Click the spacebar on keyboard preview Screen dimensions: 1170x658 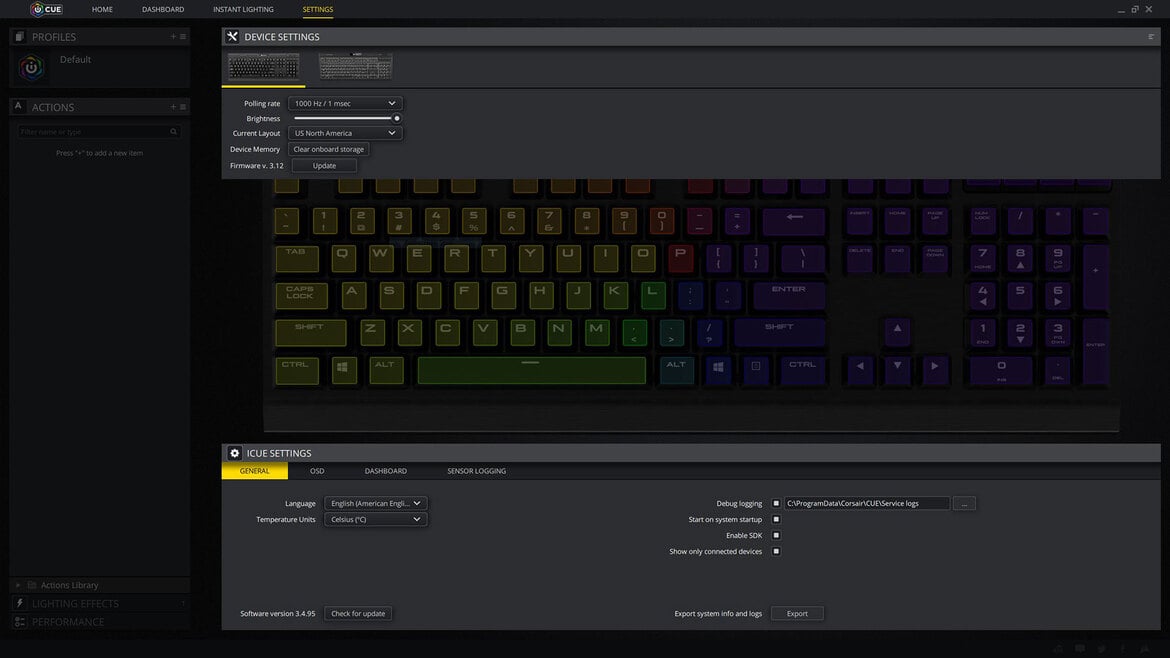(531, 369)
